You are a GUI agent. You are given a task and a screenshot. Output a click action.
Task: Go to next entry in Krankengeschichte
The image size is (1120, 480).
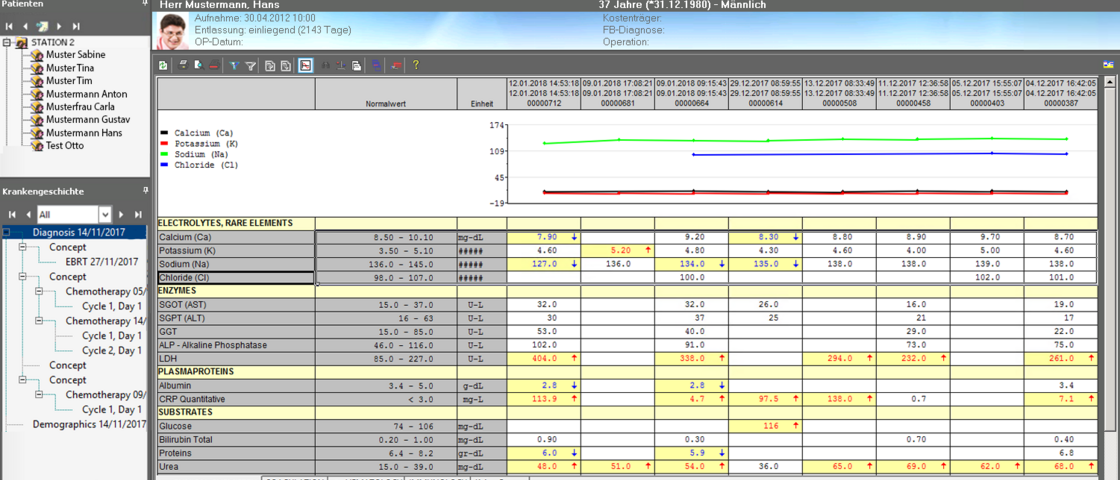[121, 214]
